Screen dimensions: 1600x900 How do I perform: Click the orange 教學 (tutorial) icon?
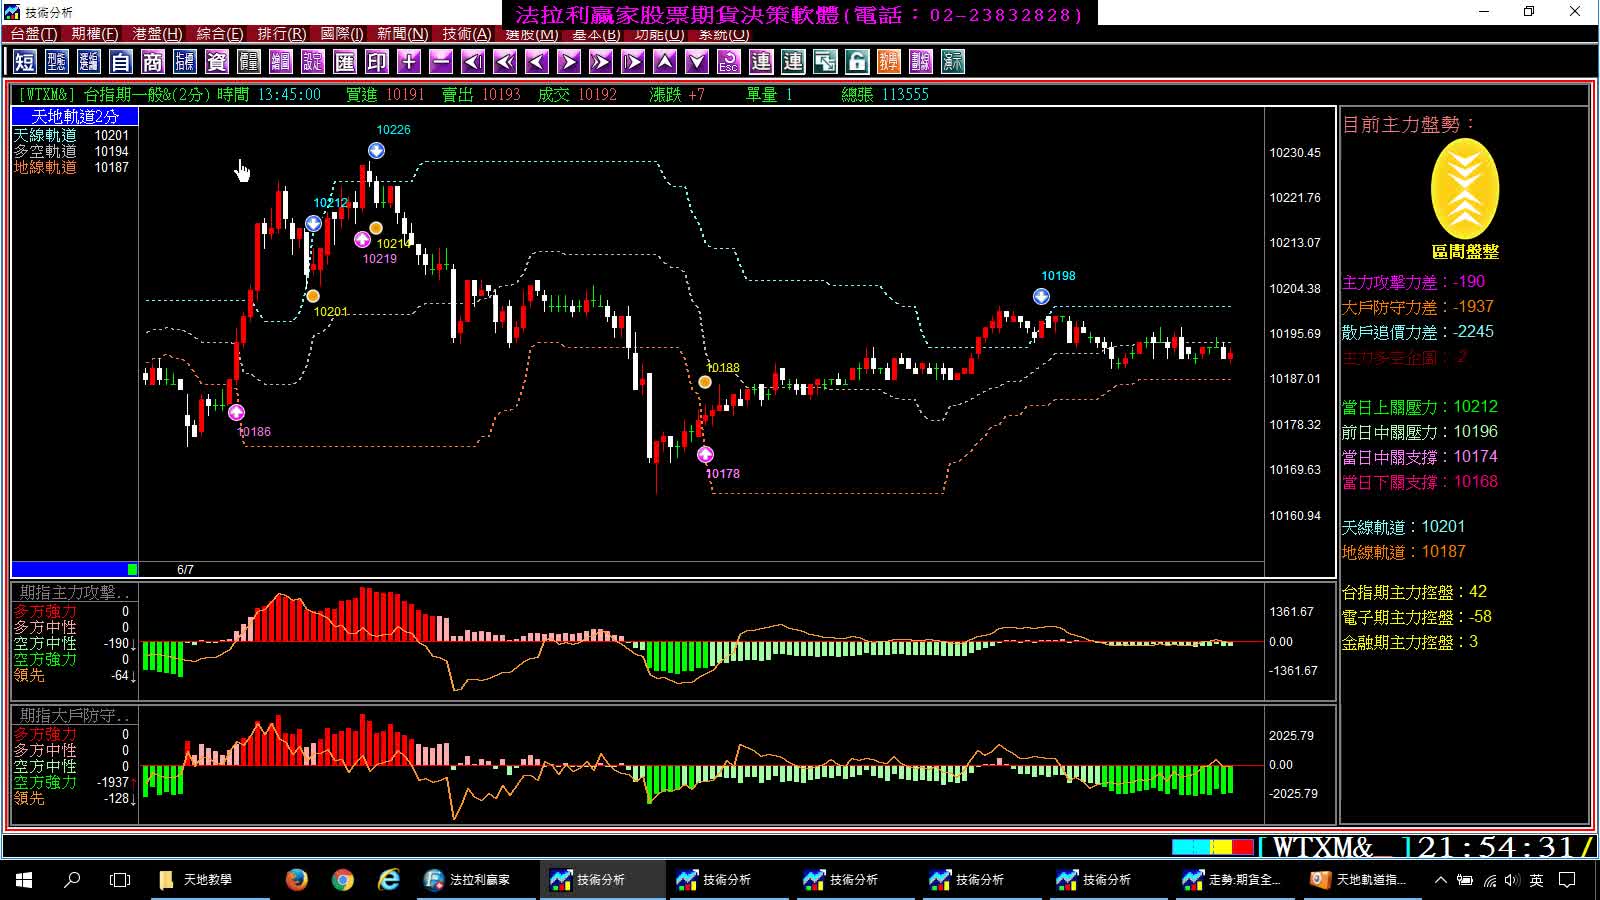(x=889, y=62)
